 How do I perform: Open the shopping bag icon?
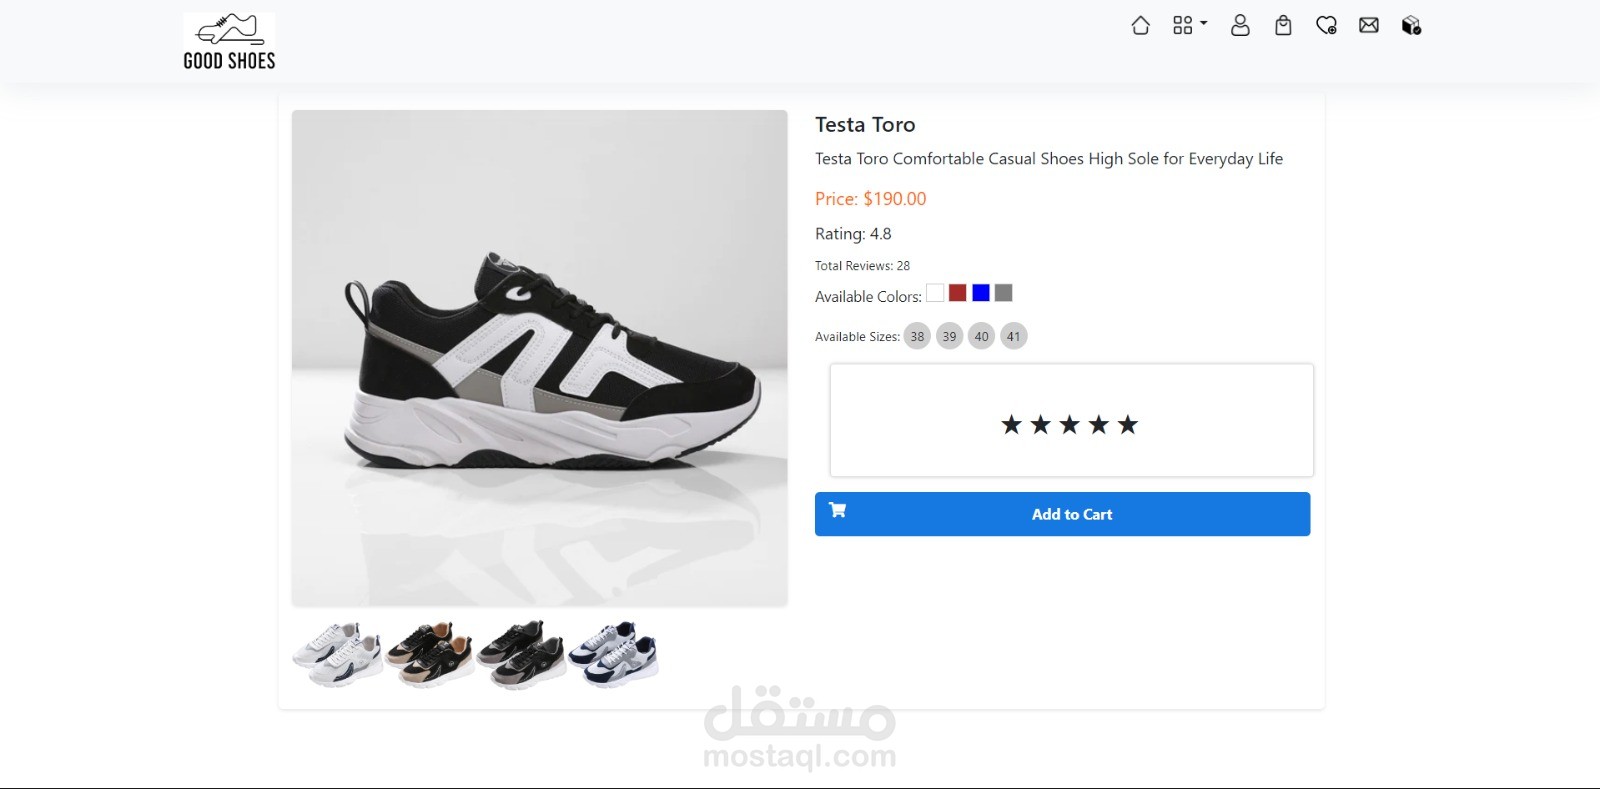click(1283, 26)
